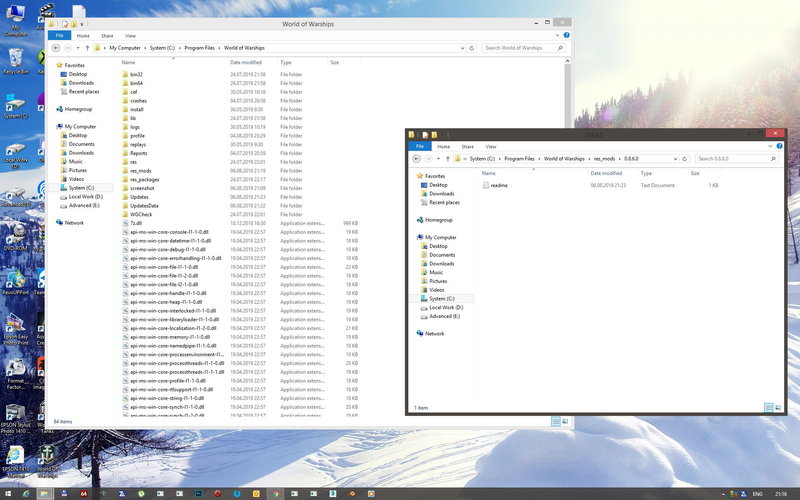Screen dimensions: 800x500
Task: Click Program Files breadcrumb in 0.8.6.0 window
Action: tap(519, 159)
